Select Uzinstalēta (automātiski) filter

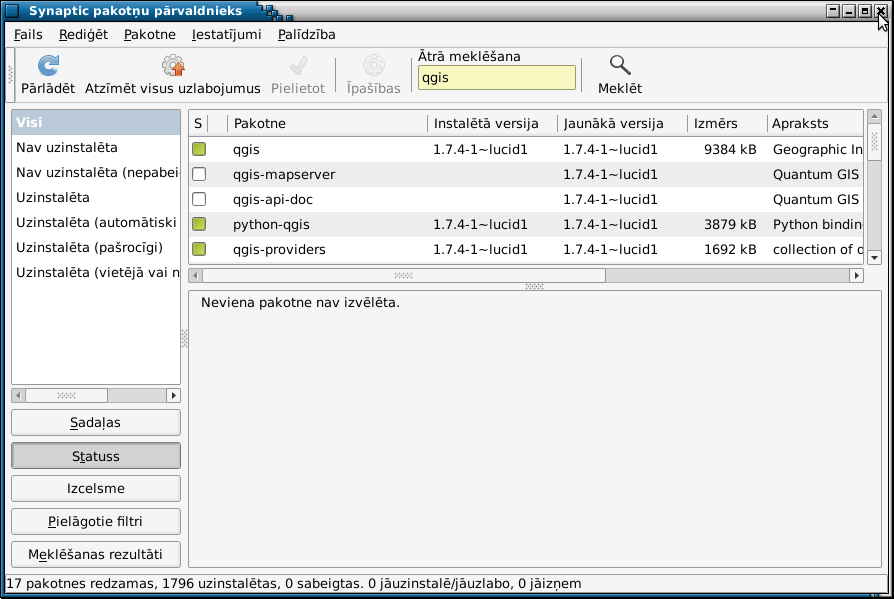(96, 223)
